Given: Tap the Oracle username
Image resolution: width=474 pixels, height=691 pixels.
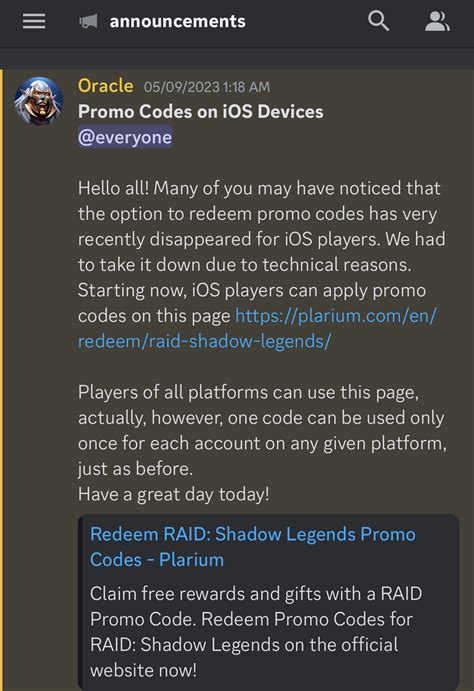Looking at the screenshot, I should pos(106,85).
